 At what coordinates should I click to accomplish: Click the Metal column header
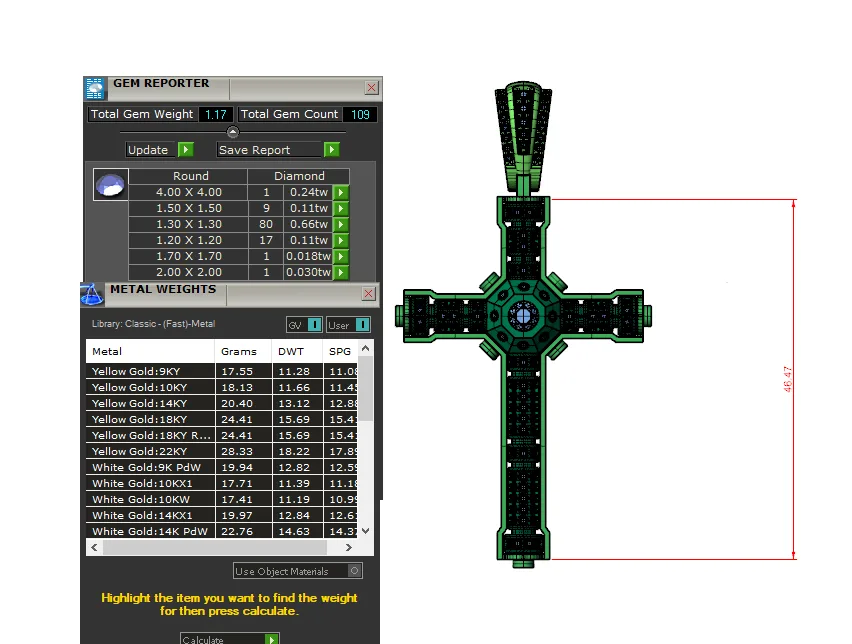tap(150, 352)
